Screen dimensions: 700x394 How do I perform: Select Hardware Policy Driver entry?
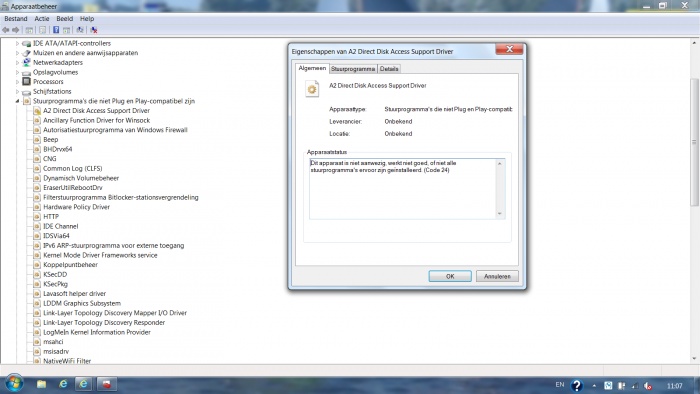click(x=76, y=207)
